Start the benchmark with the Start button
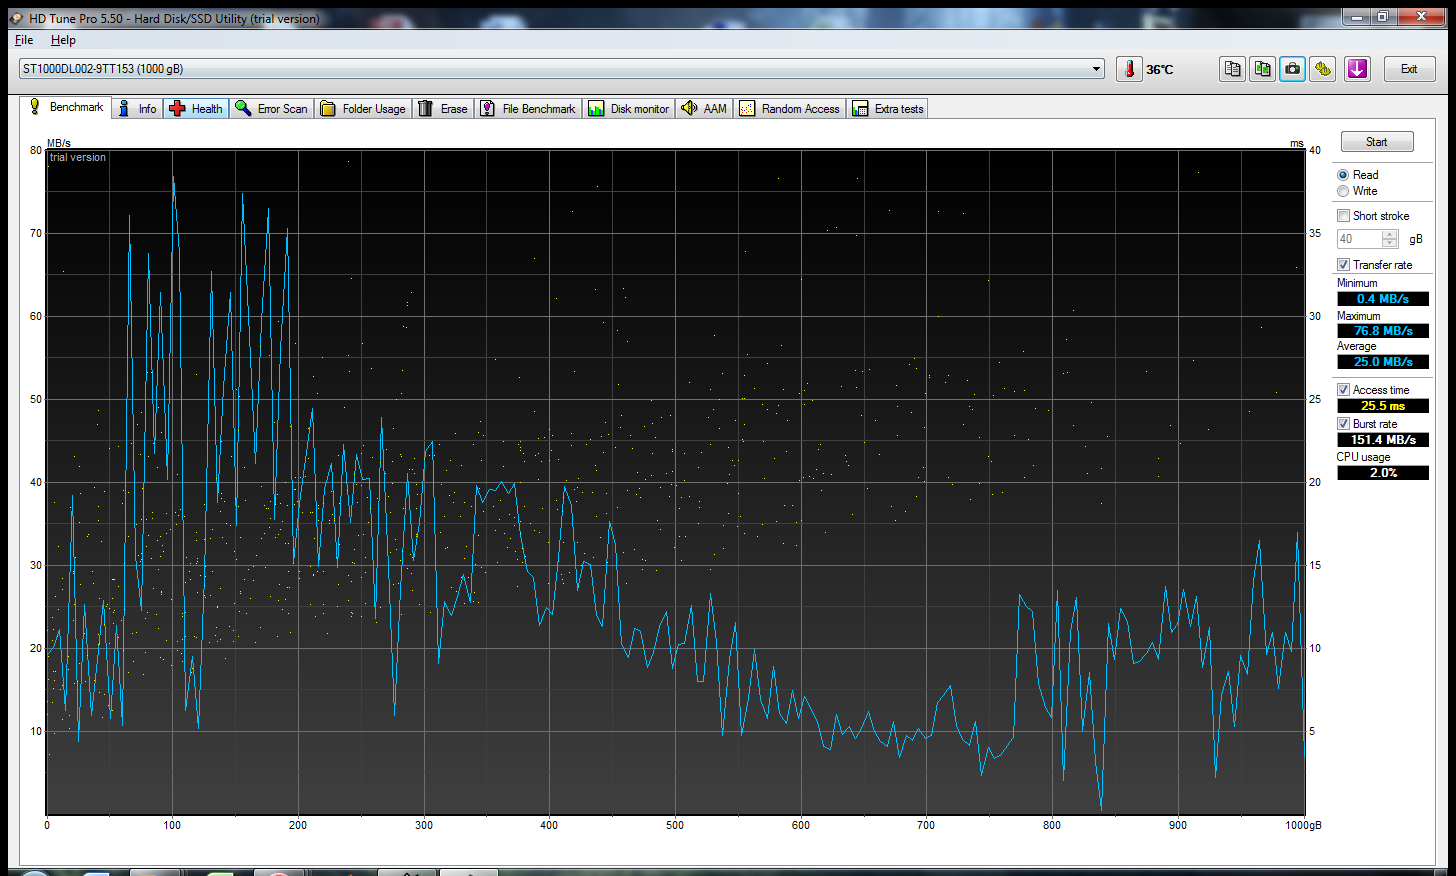This screenshot has height=876, width=1456. (1377, 142)
